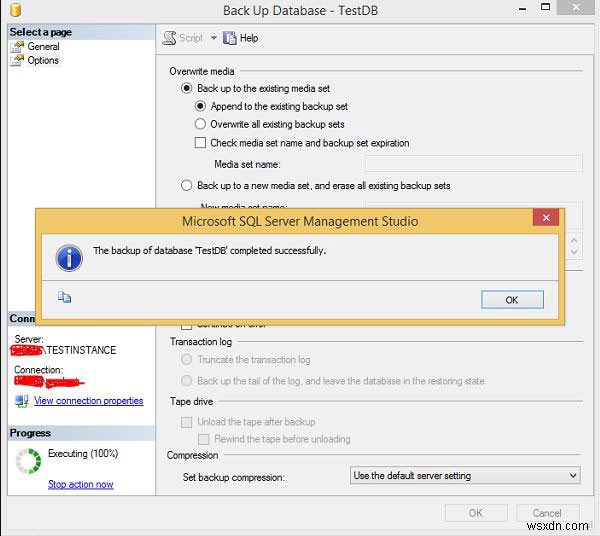Click View connection properties link
Screen dimensions: 600x536
click(x=88, y=401)
